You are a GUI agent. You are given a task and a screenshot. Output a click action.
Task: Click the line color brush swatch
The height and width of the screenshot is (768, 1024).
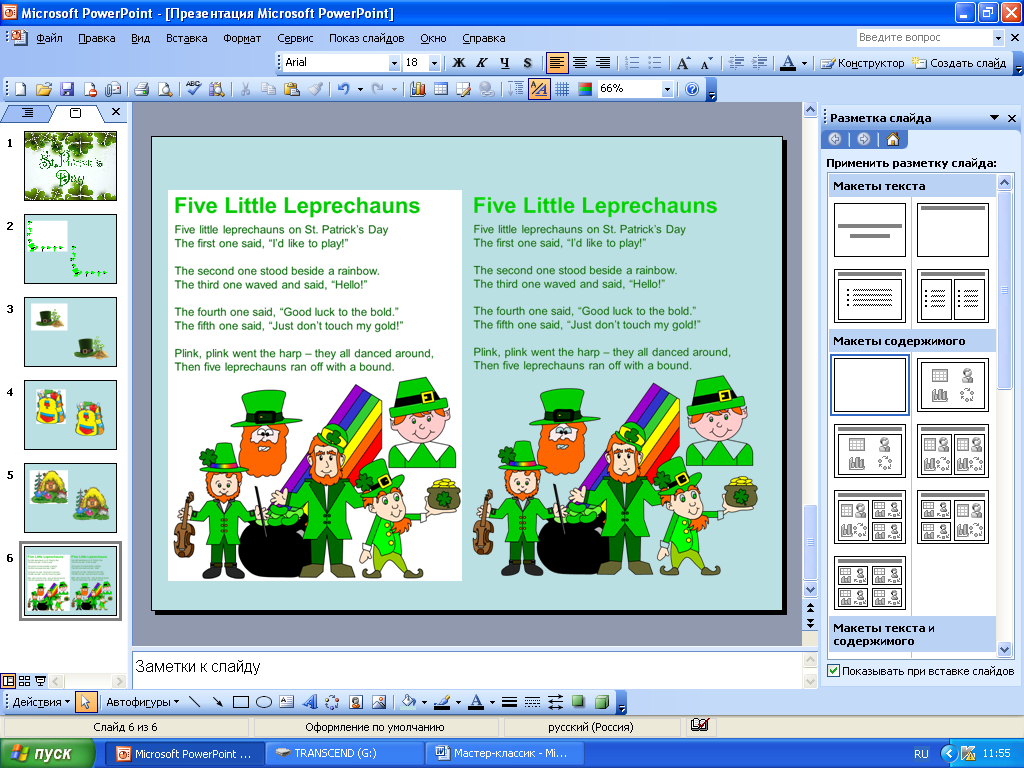(x=442, y=702)
